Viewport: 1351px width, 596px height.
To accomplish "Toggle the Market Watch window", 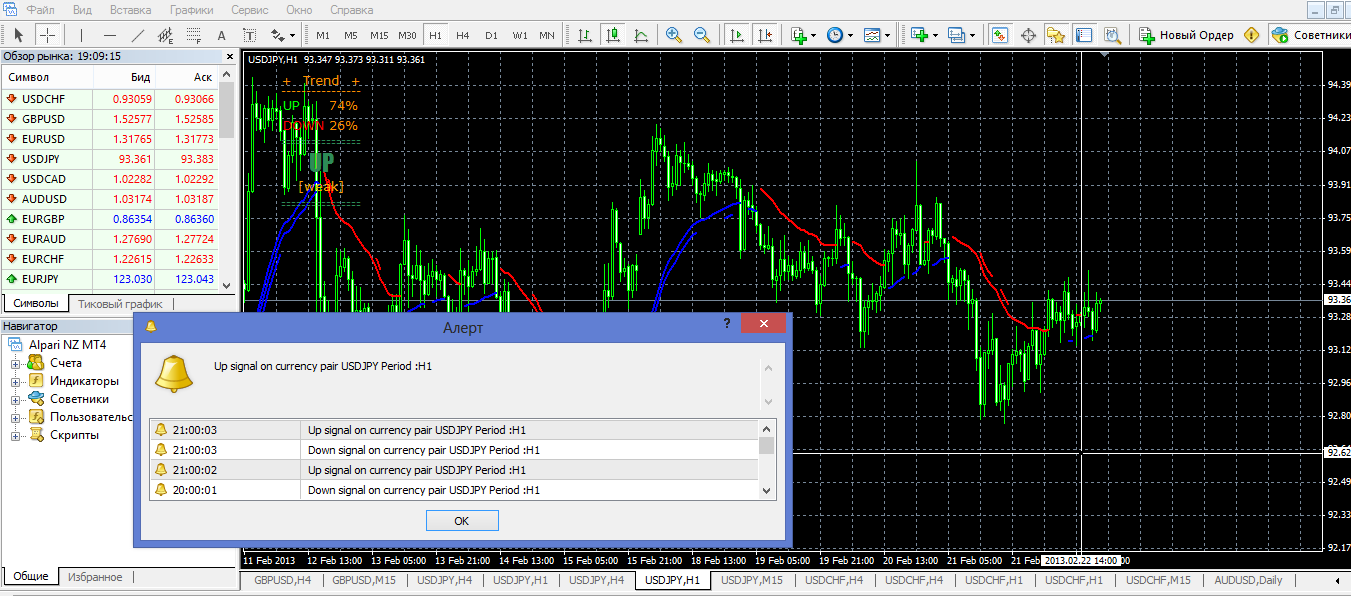I will (x=1000, y=35).
